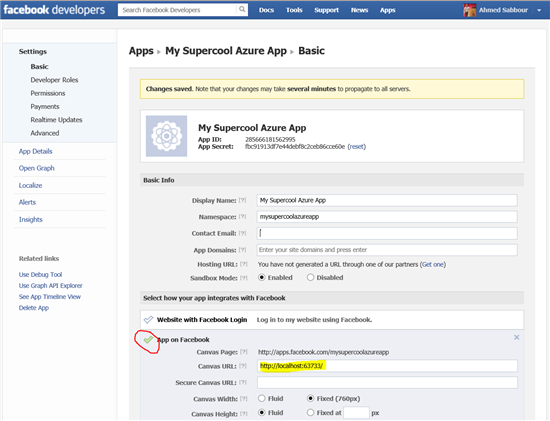Open Open Graph section

tap(36, 168)
